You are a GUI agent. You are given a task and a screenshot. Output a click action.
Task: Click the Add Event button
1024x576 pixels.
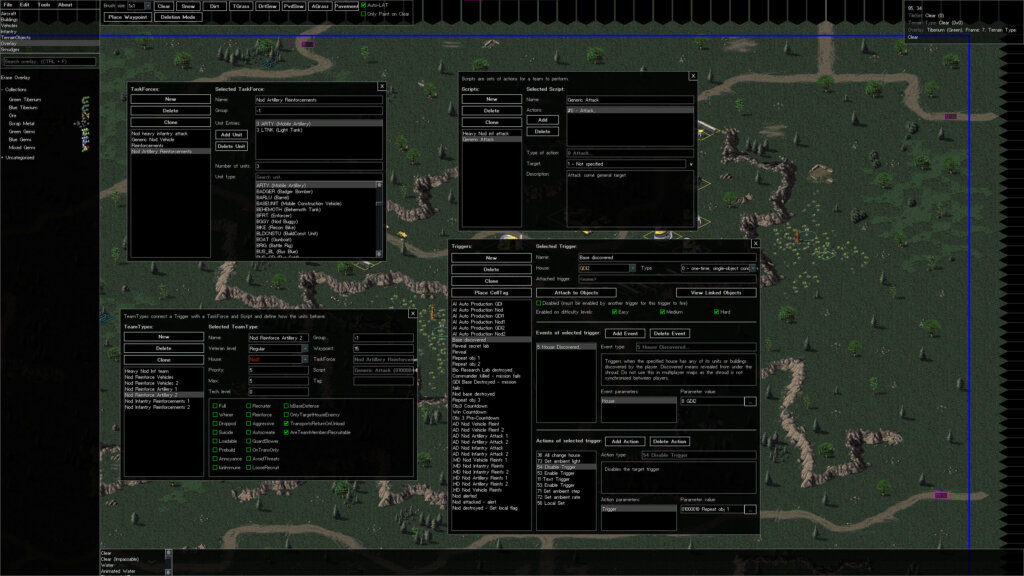pos(625,333)
